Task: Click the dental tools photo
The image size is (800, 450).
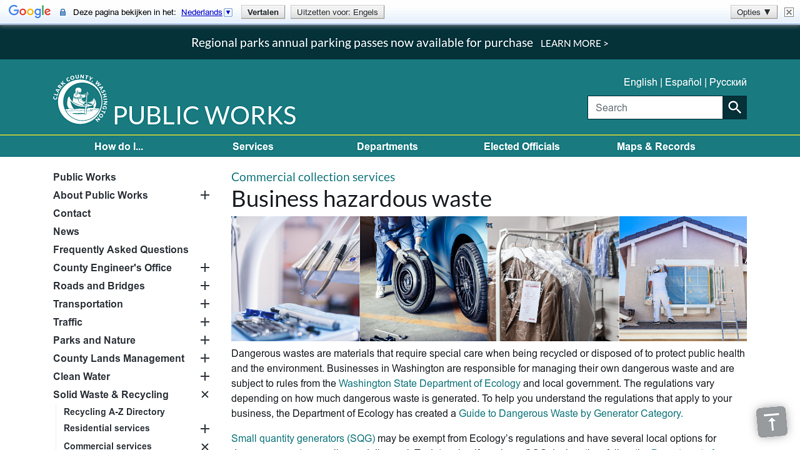Action: 295,279
